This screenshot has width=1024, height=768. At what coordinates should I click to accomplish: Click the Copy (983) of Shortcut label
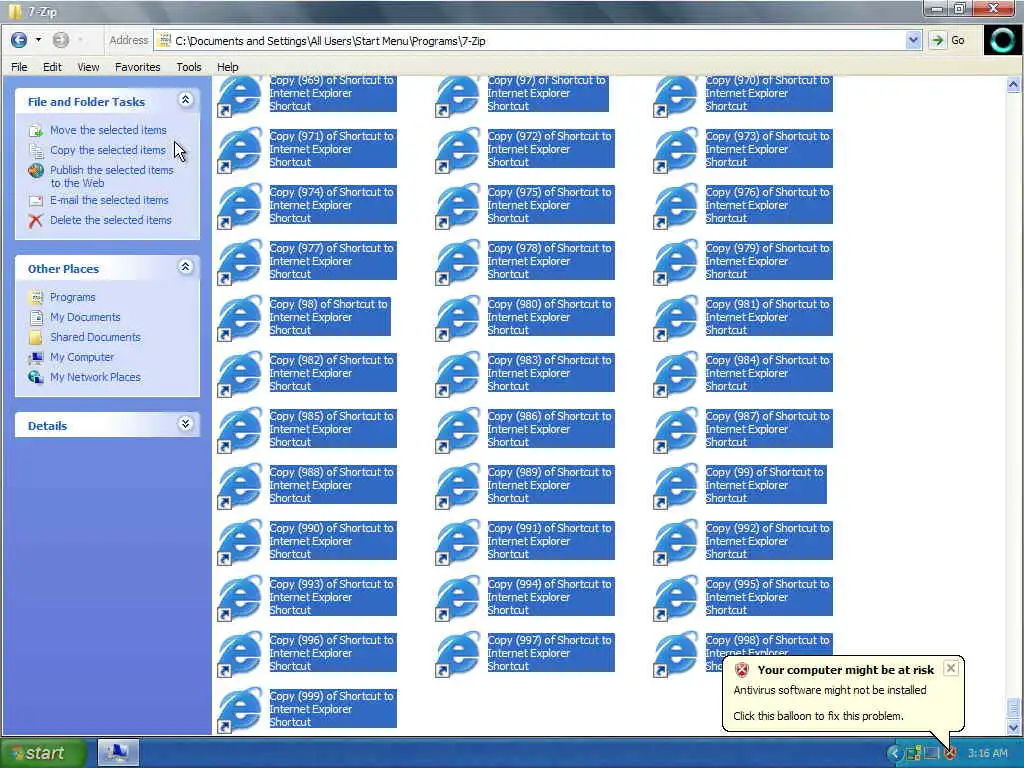(551, 373)
